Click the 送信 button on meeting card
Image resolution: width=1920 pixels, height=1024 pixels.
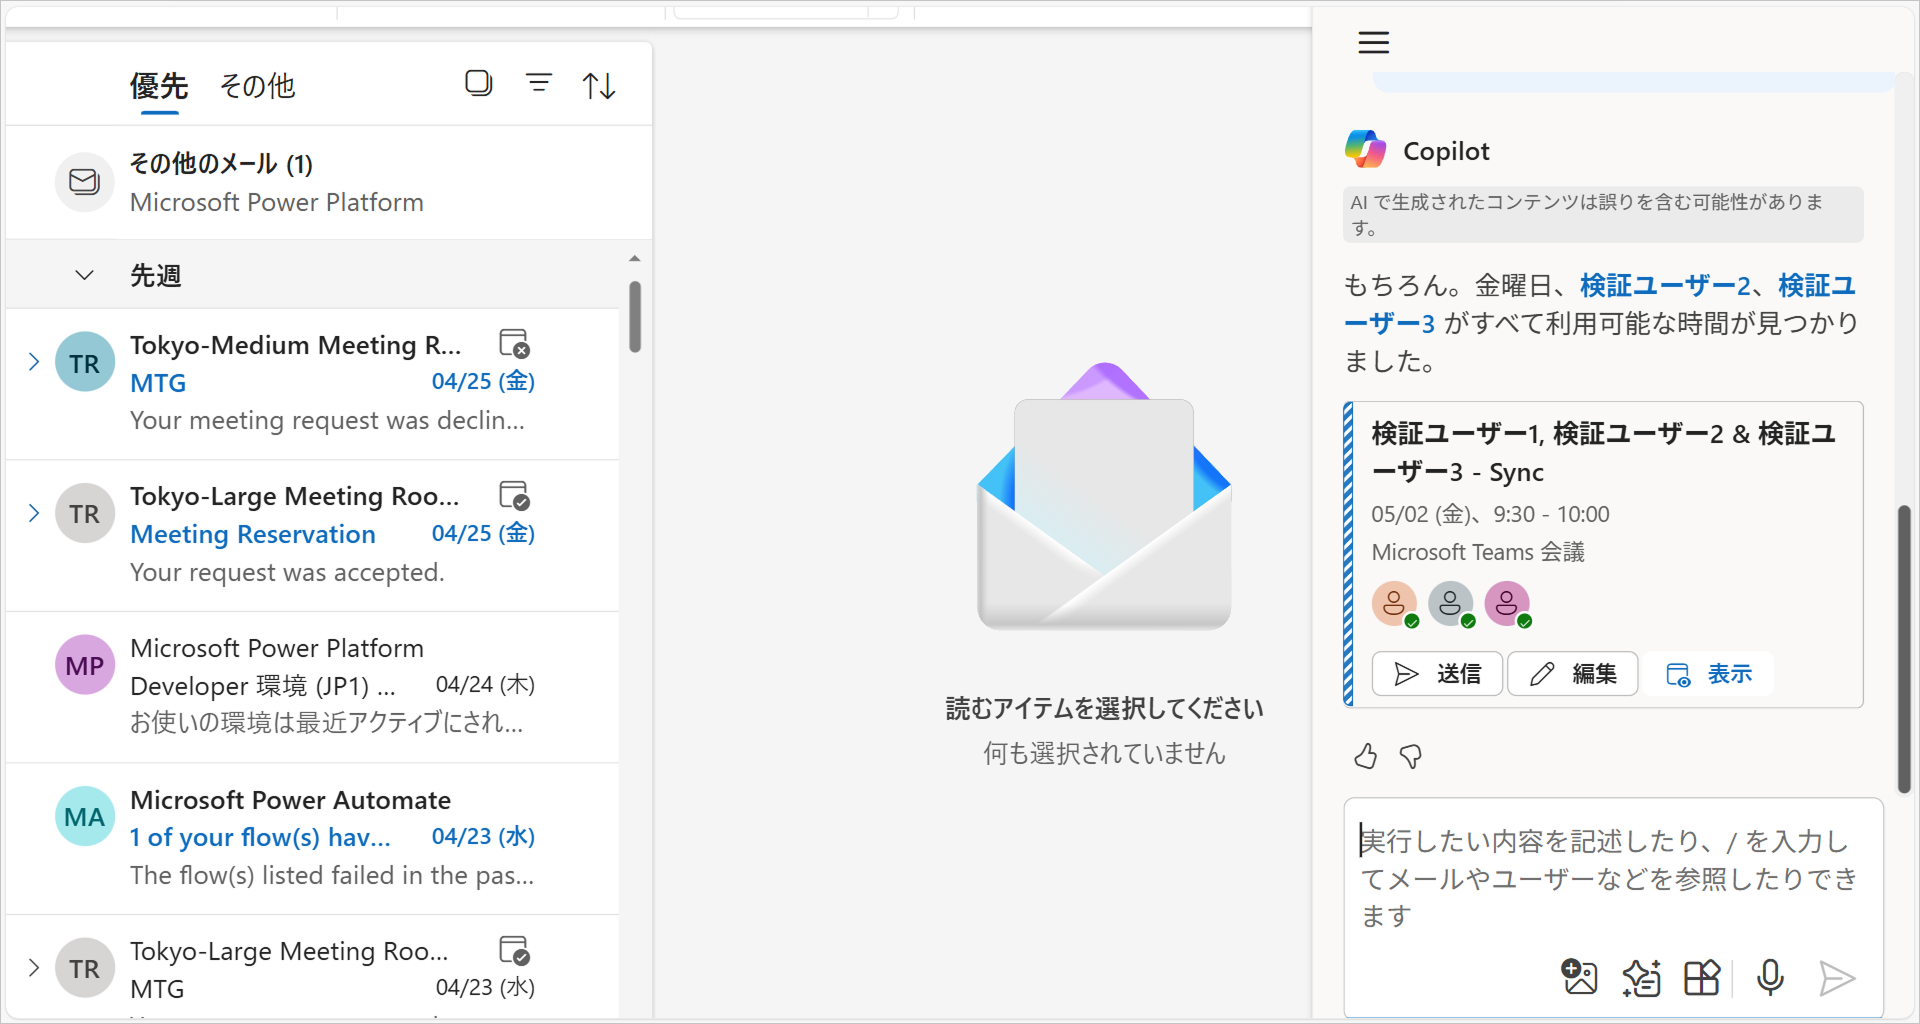pos(1437,674)
